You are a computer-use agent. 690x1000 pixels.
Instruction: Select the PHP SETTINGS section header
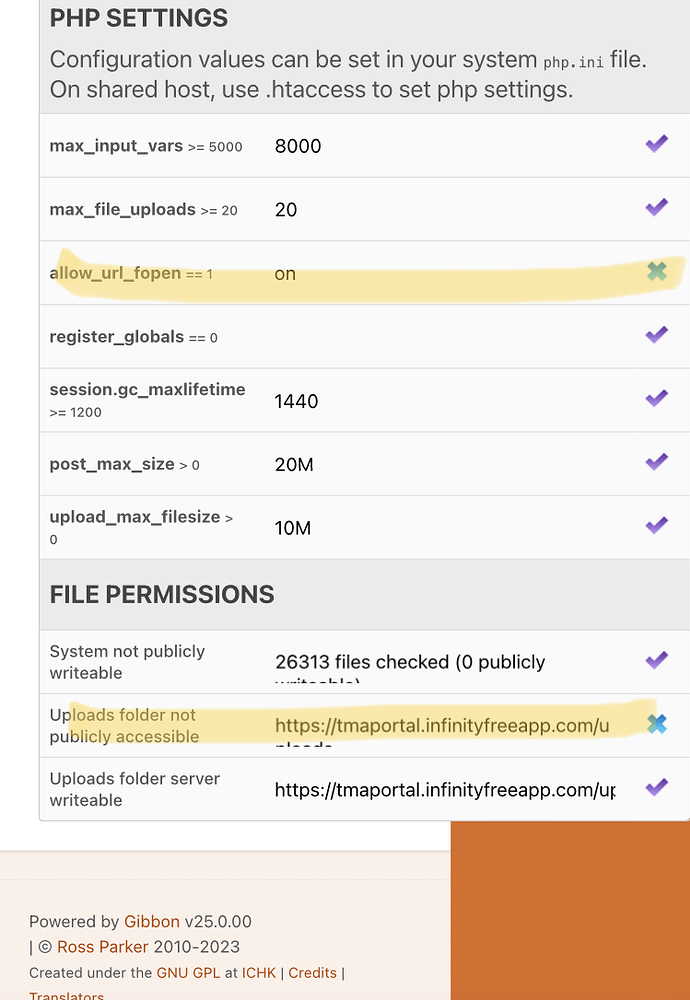point(138,18)
